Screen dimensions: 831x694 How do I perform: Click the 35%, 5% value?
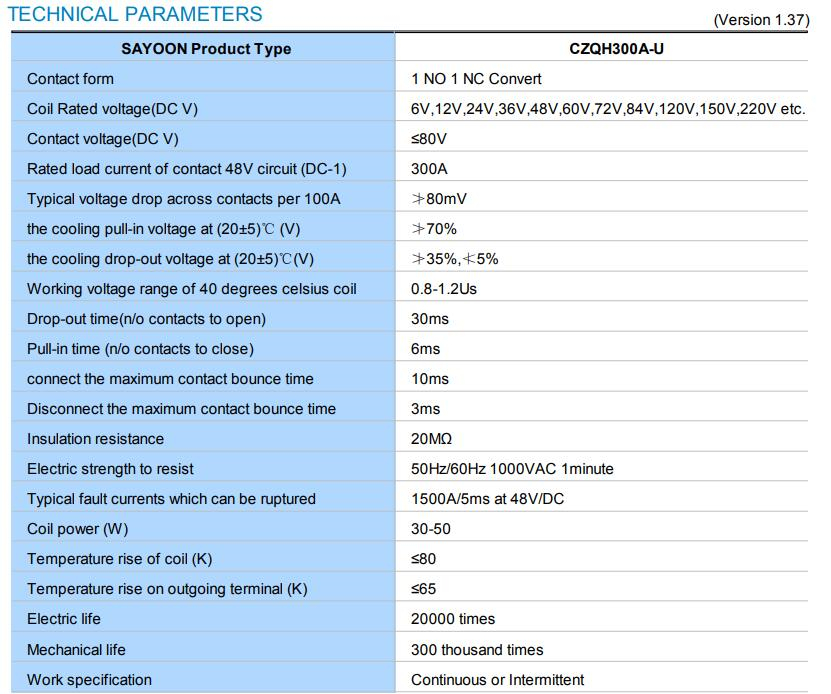click(455, 259)
